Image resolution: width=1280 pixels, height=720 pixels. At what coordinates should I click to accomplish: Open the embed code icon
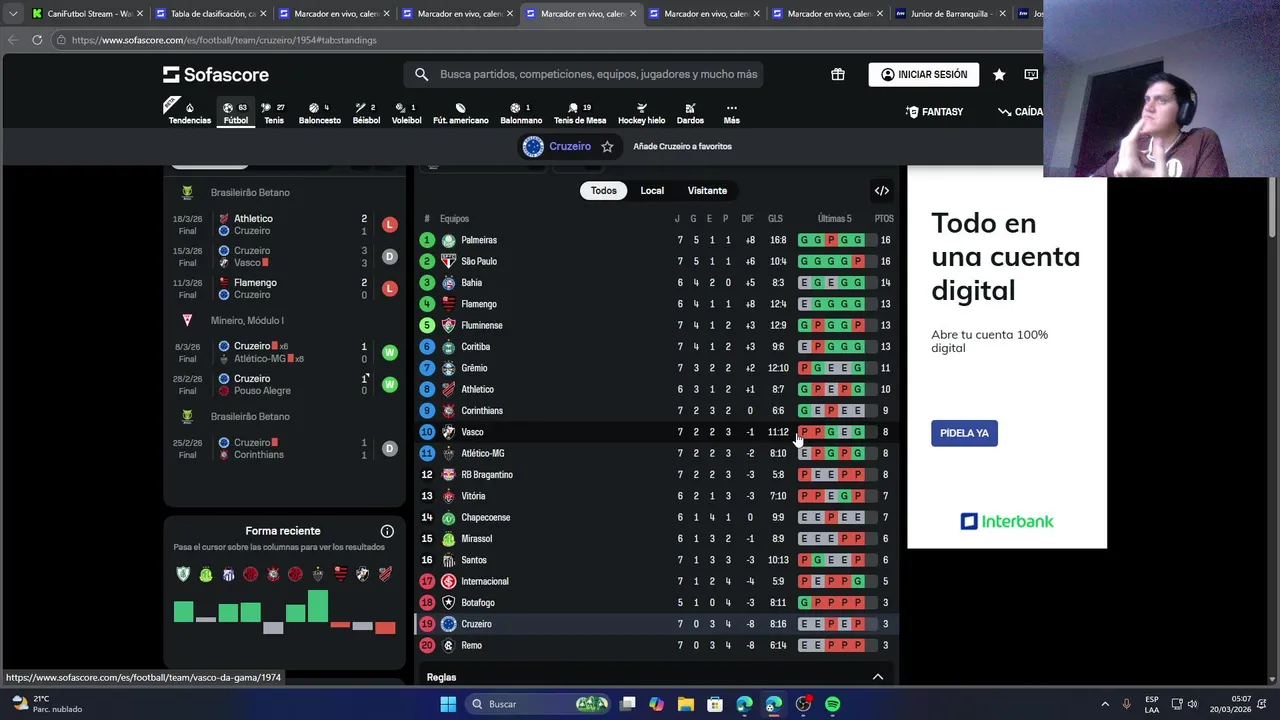click(x=882, y=191)
